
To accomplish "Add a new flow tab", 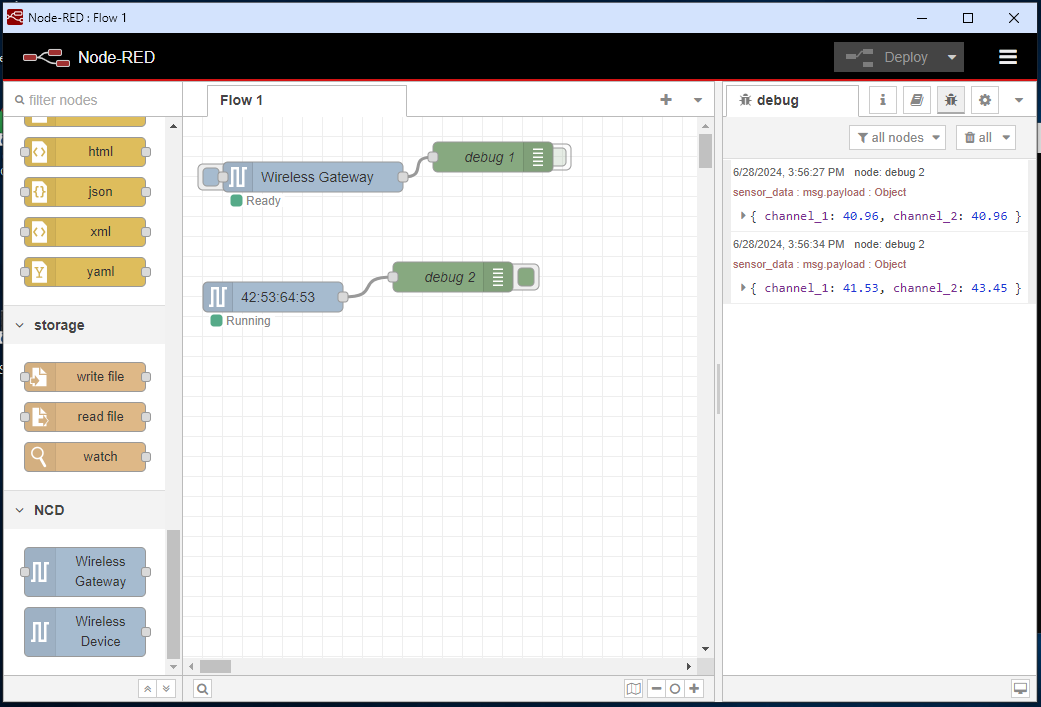I will [x=666, y=100].
